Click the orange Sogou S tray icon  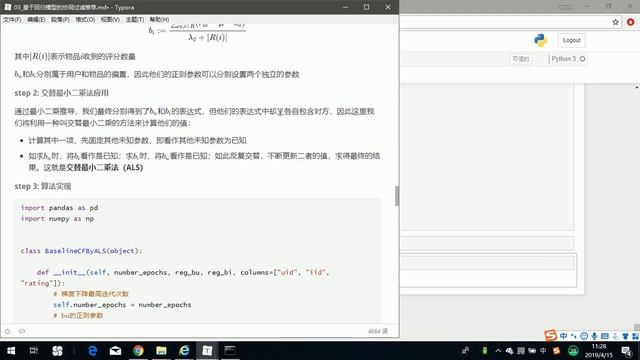[556, 351]
